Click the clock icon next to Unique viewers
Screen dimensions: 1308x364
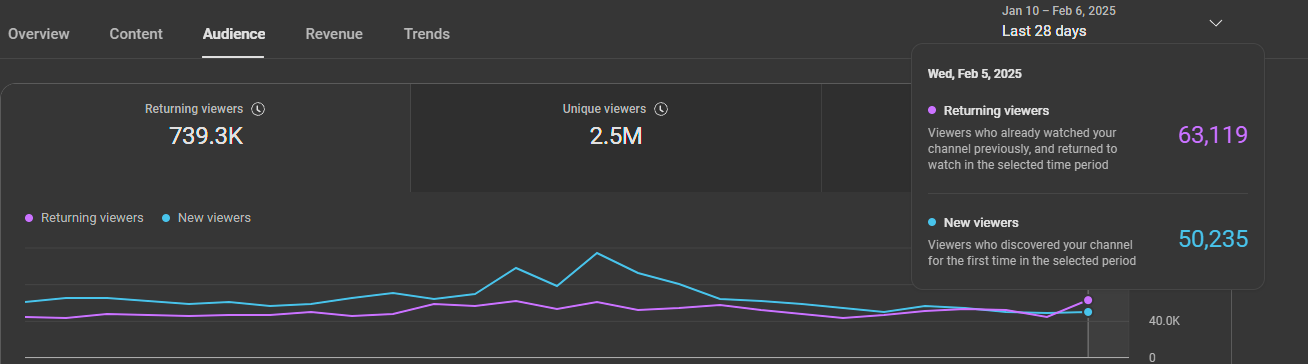(x=661, y=109)
